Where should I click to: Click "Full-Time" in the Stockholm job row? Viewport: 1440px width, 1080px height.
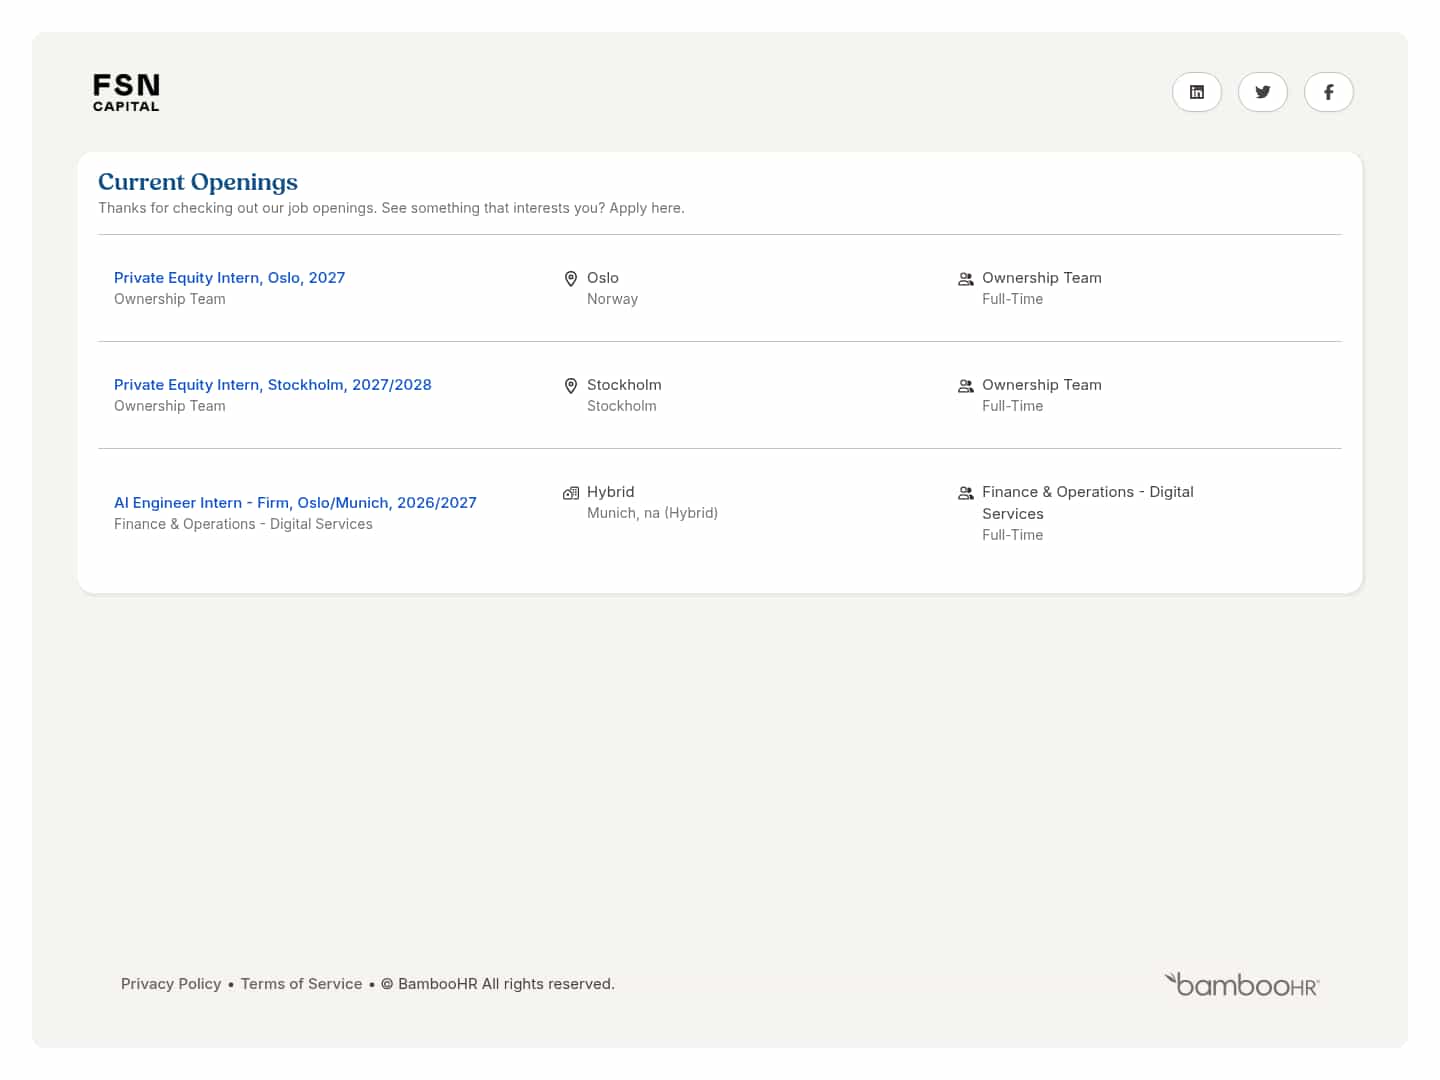pyautogui.click(x=1012, y=406)
